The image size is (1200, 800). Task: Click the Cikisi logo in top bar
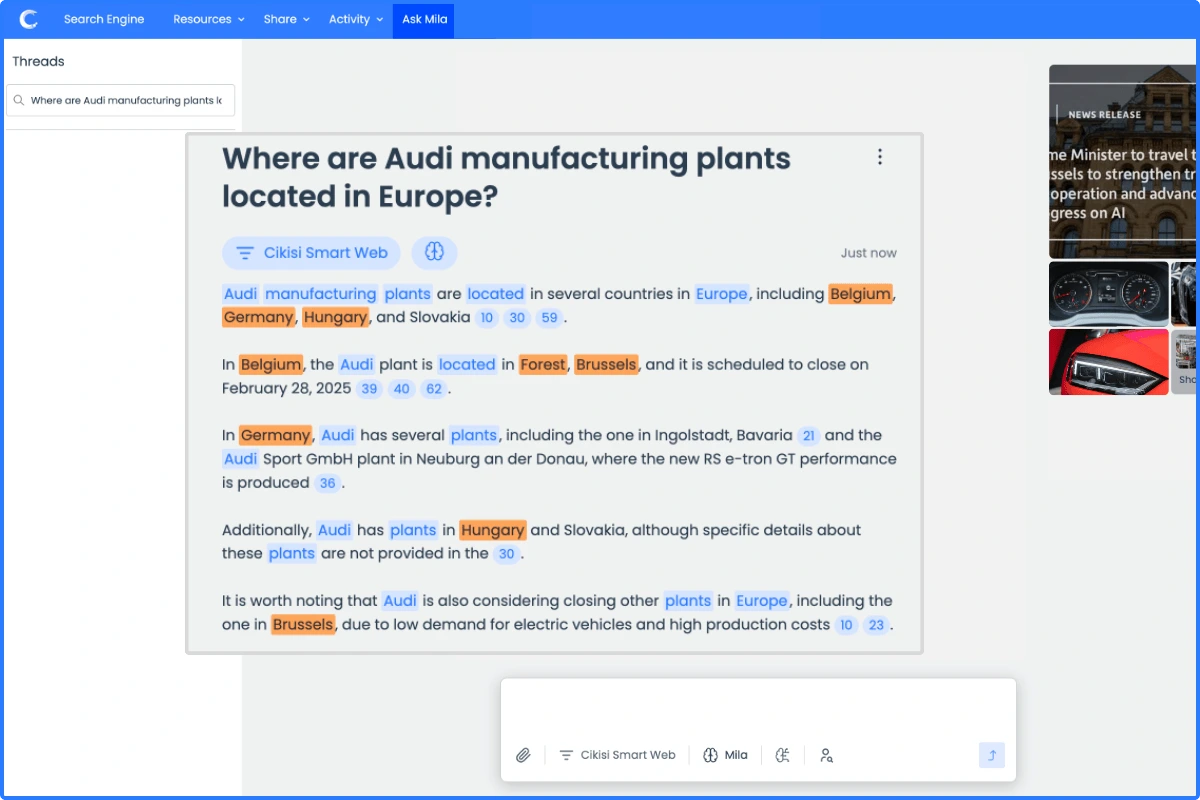click(x=29, y=19)
